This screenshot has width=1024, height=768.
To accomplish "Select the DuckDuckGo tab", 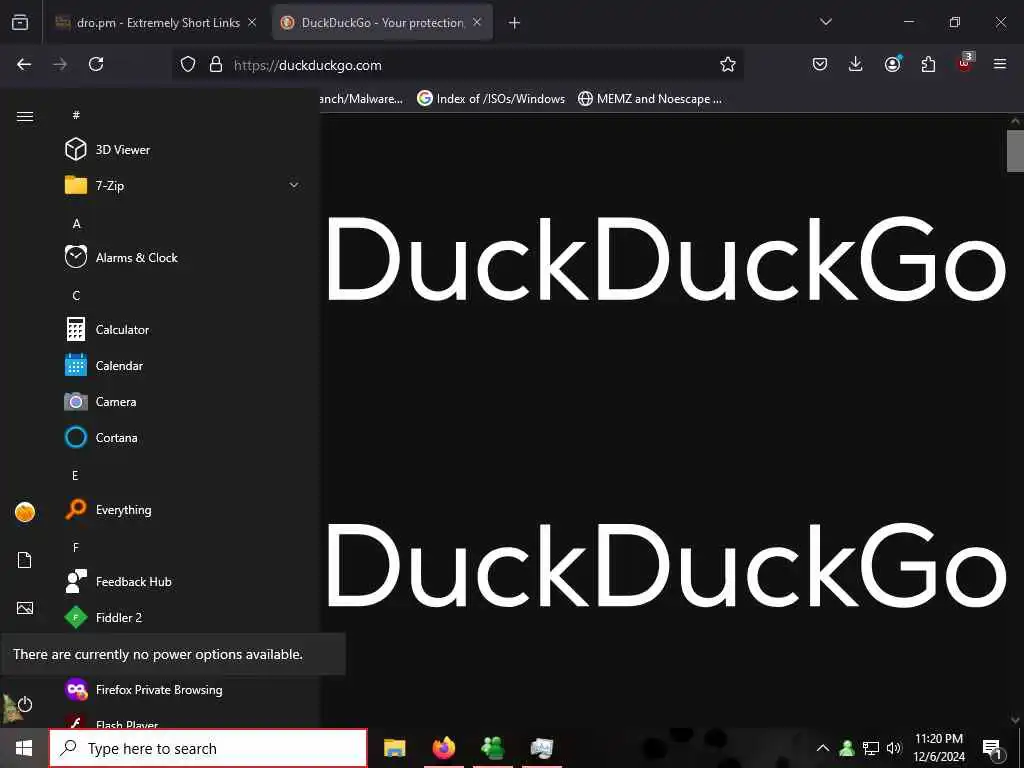I will pos(382,23).
